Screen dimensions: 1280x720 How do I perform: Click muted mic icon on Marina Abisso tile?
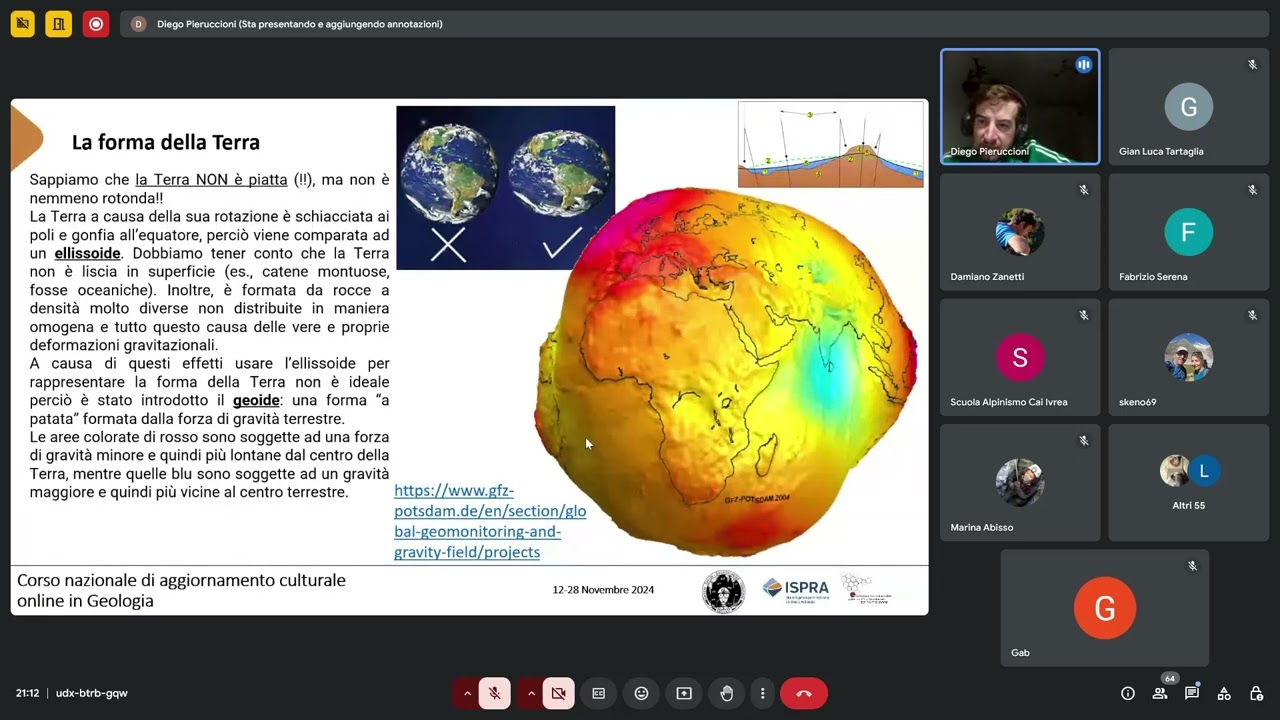pyautogui.click(x=1083, y=440)
